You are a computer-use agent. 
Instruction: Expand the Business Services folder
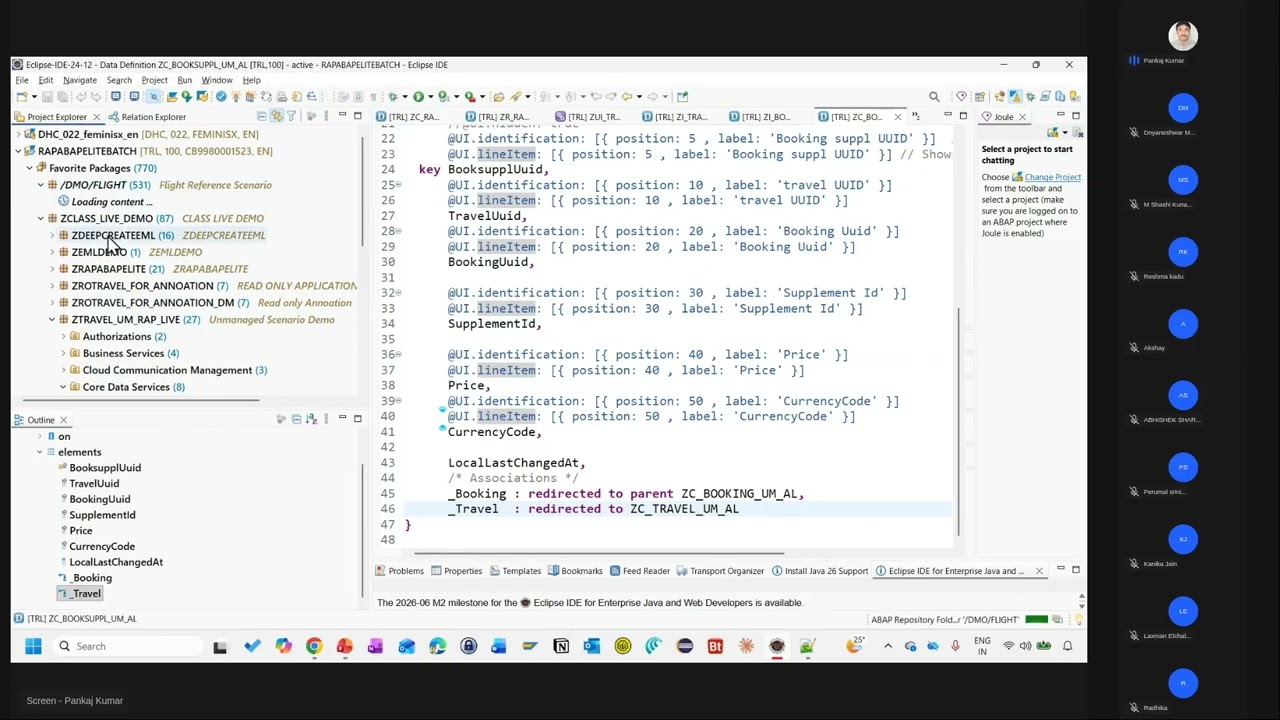(63, 354)
